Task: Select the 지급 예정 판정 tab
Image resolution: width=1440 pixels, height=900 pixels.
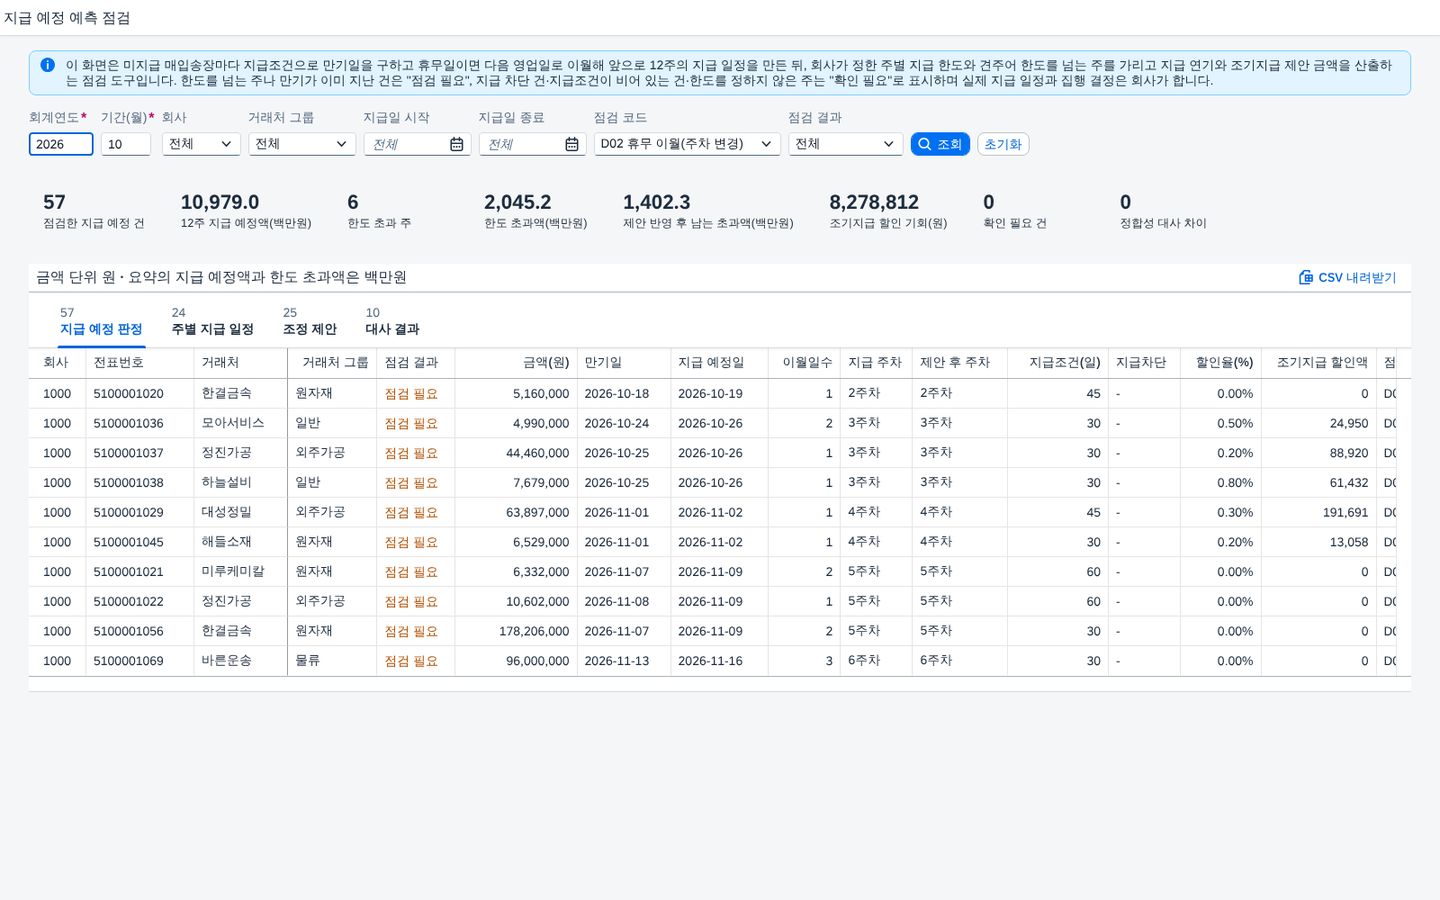Action: (101, 322)
